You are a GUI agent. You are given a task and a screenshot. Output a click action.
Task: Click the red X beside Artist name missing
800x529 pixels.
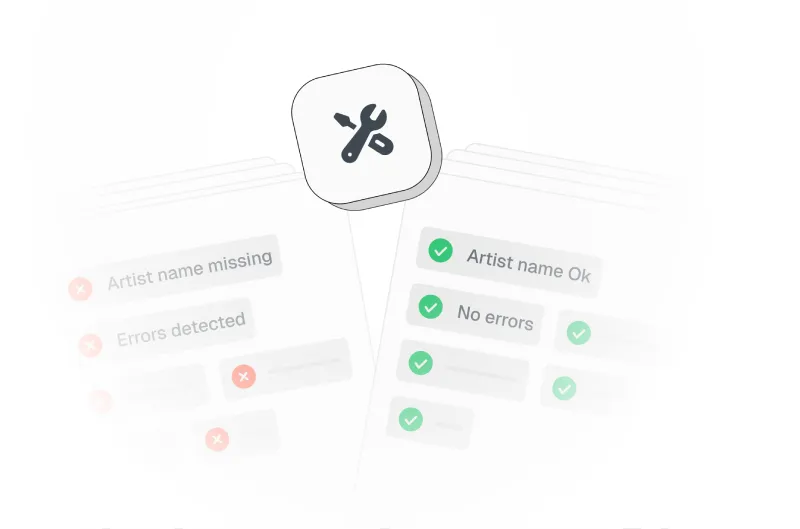point(80,289)
